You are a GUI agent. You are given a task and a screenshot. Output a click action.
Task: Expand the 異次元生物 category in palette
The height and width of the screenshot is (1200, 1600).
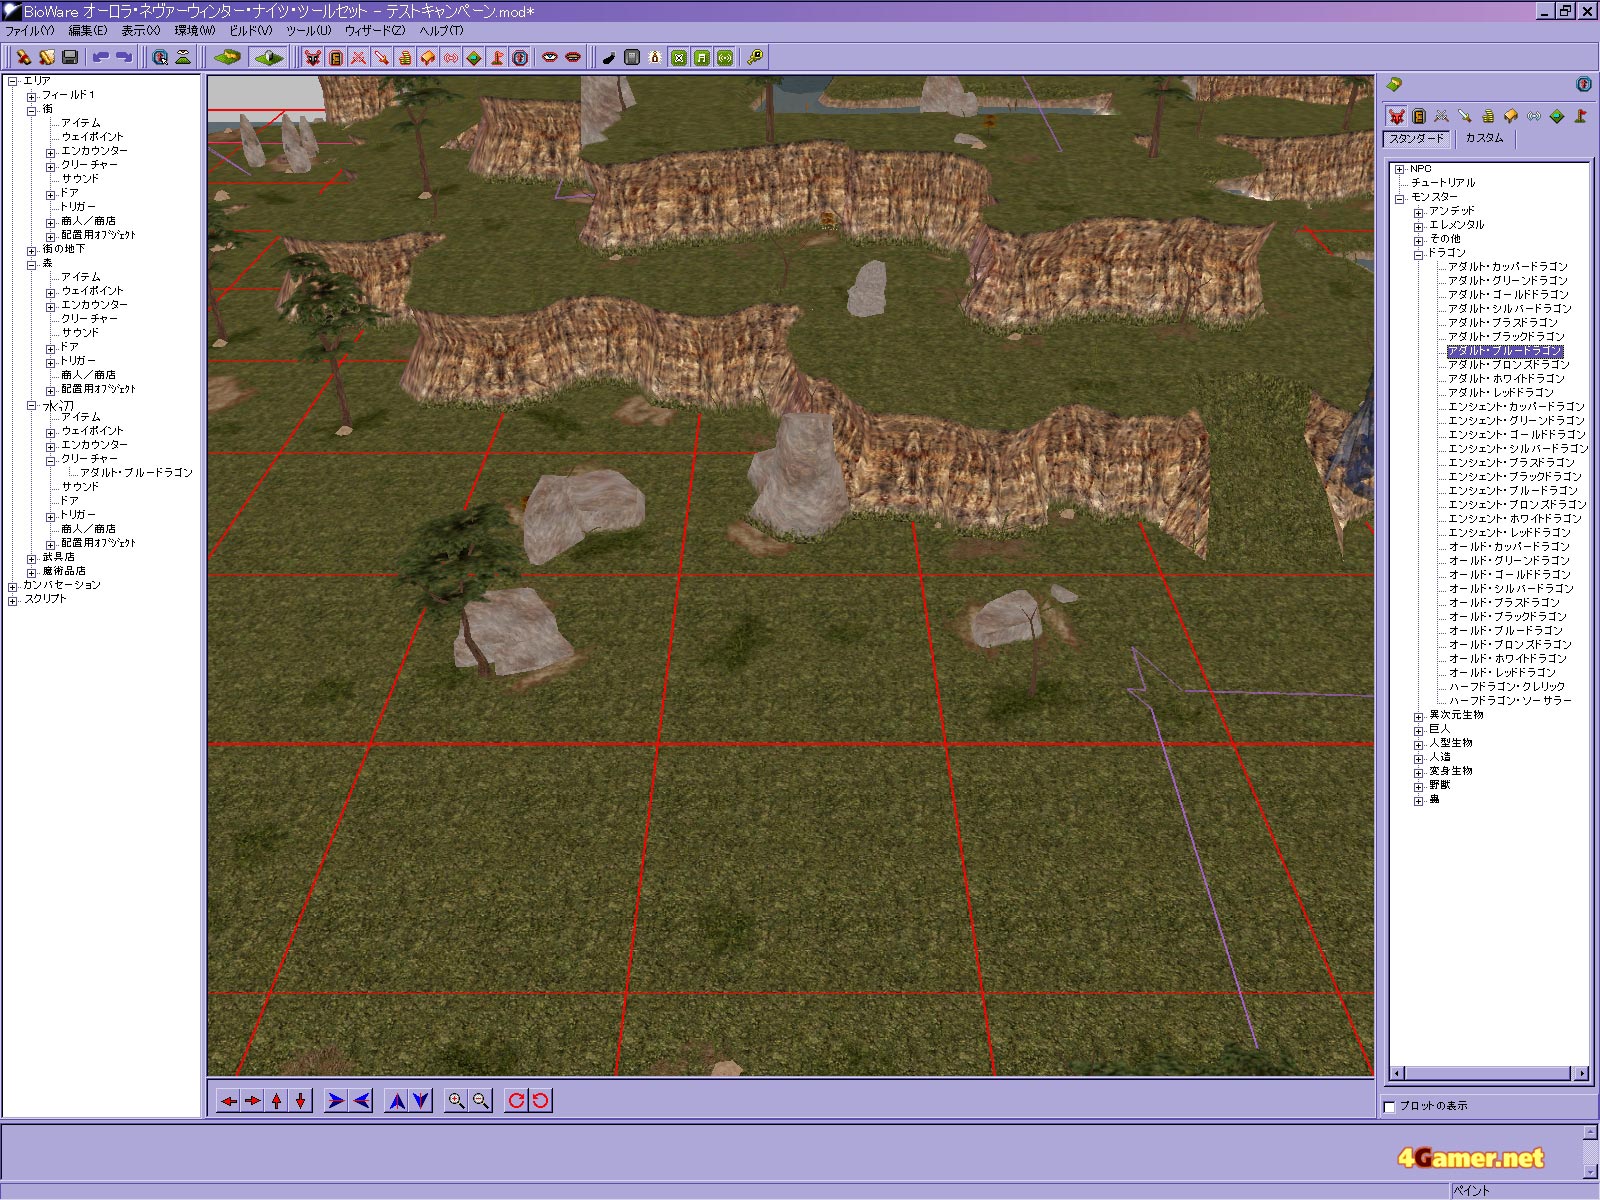(1419, 716)
